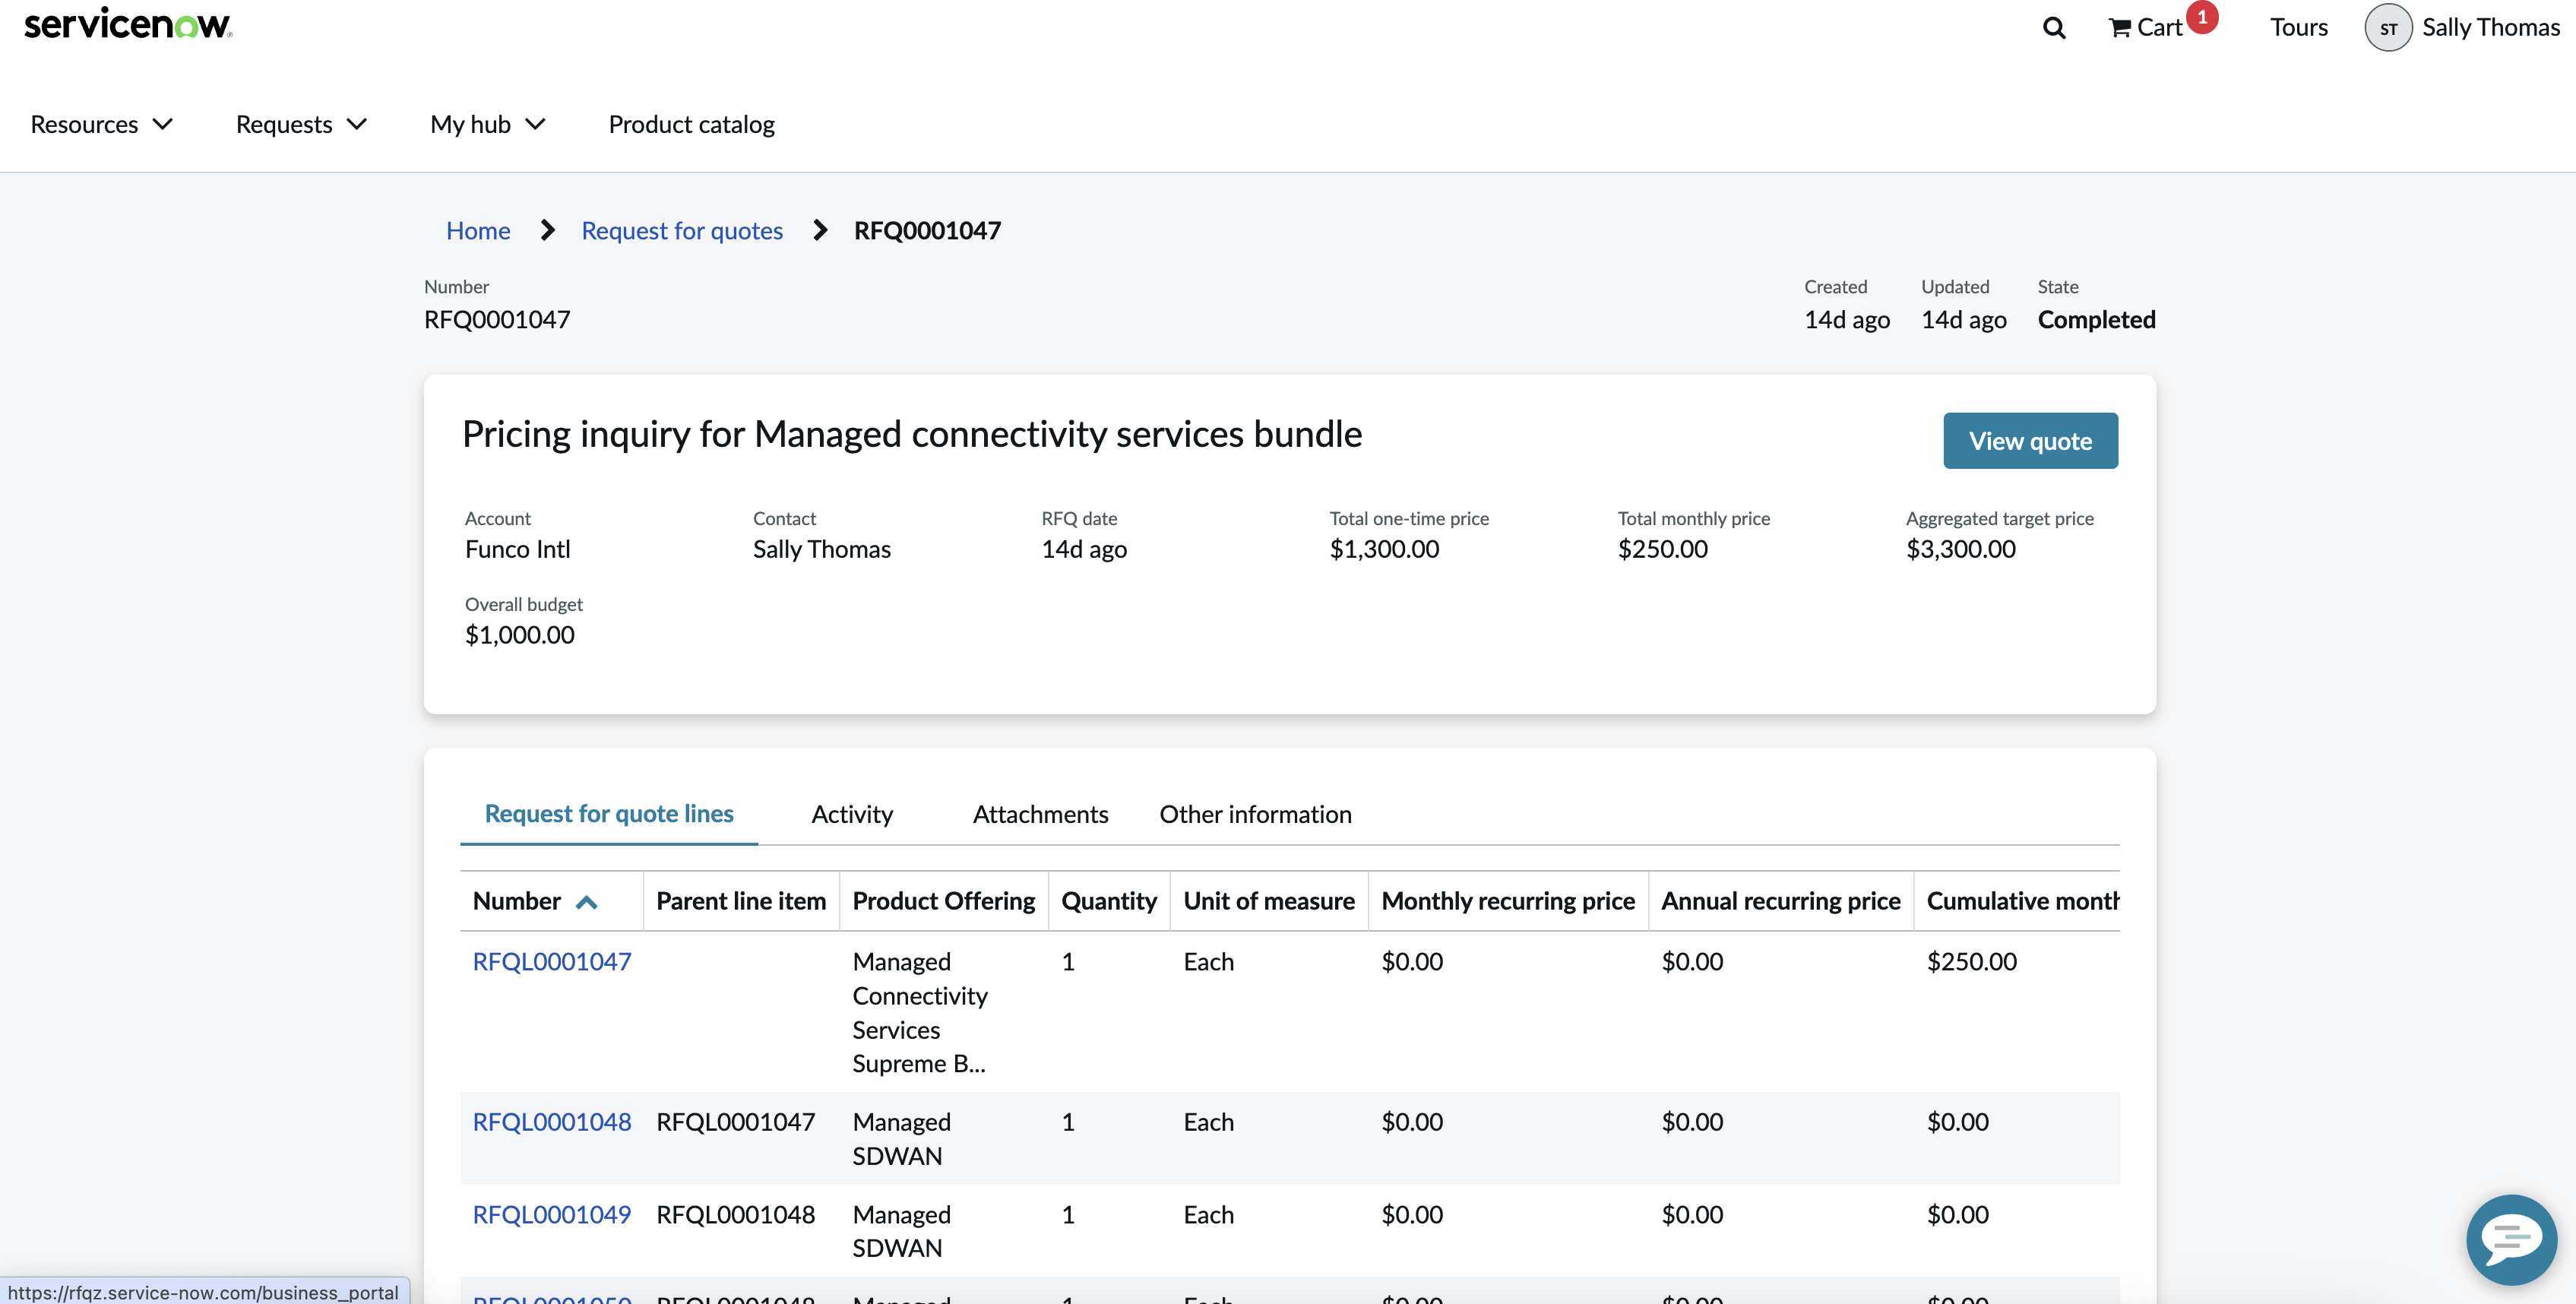The image size is (2576, 1304).
Task: Open the search magnifier icon
Action: click(2054, 28)
